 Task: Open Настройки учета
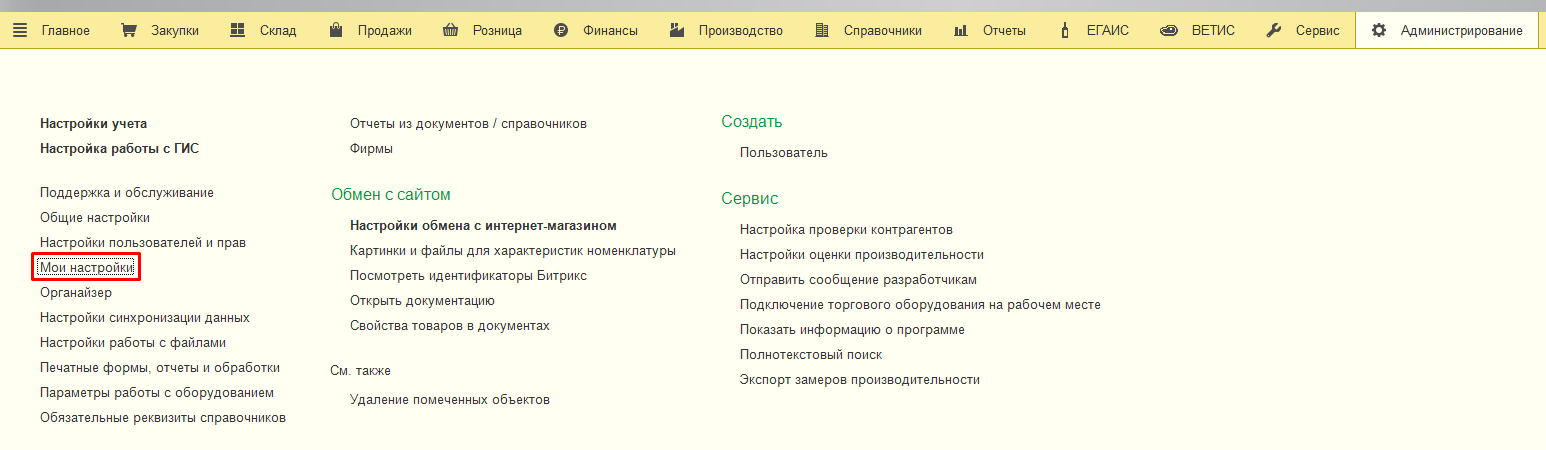93,124
